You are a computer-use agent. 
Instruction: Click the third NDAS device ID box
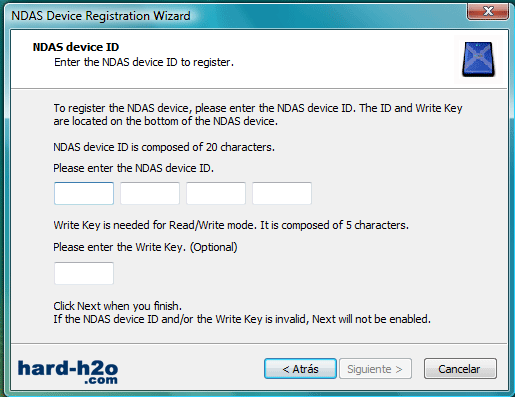click(216, 193)
